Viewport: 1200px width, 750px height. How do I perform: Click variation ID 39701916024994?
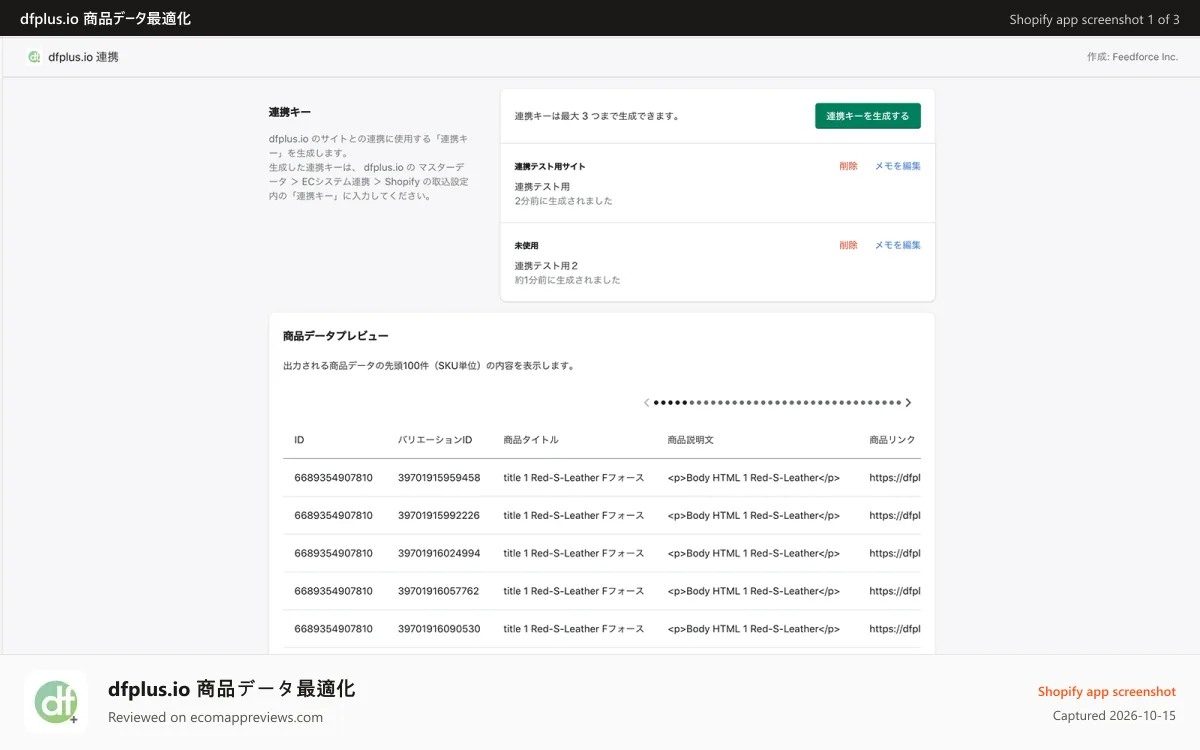click(439, 554)
